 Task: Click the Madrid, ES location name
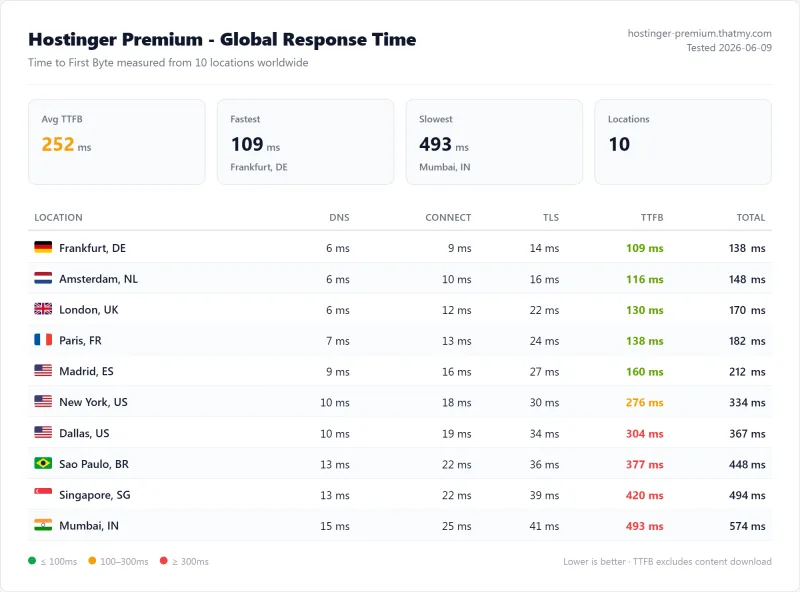86,371
